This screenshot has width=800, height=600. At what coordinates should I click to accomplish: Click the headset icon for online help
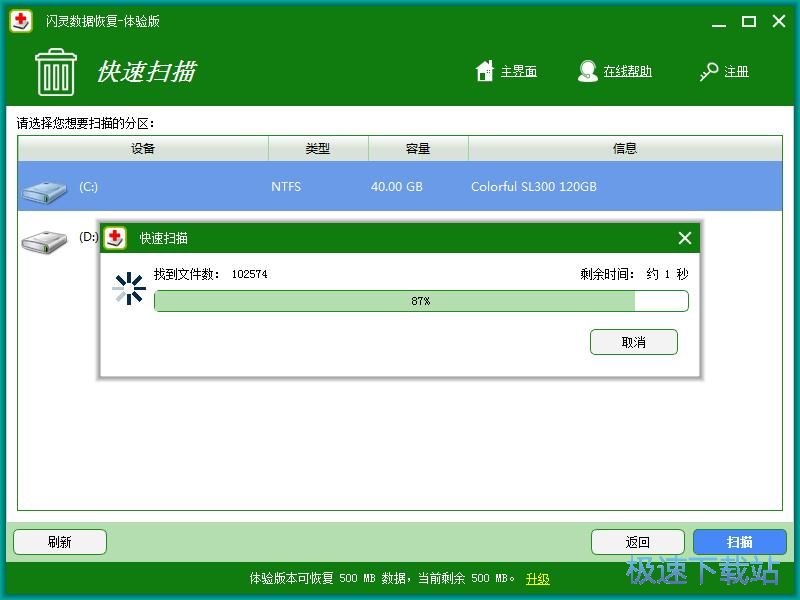pyautogui.click(x=588, y=71)
